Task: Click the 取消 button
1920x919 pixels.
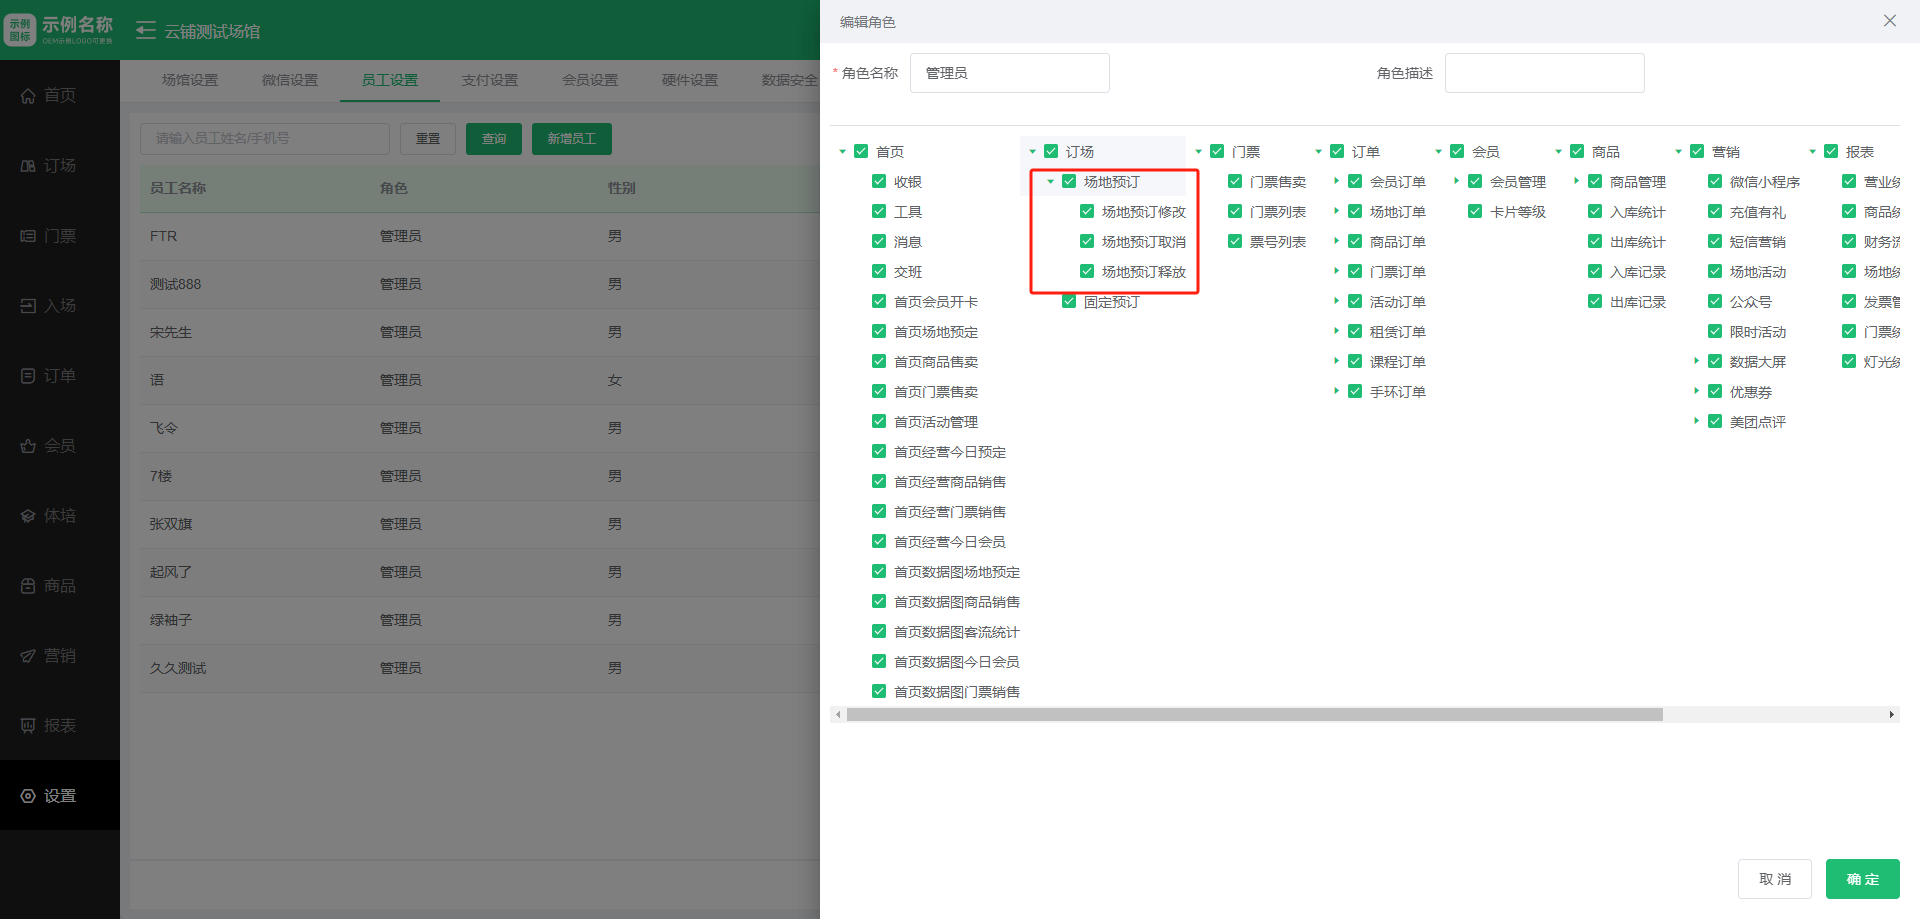Action: tap(1775, 879)
